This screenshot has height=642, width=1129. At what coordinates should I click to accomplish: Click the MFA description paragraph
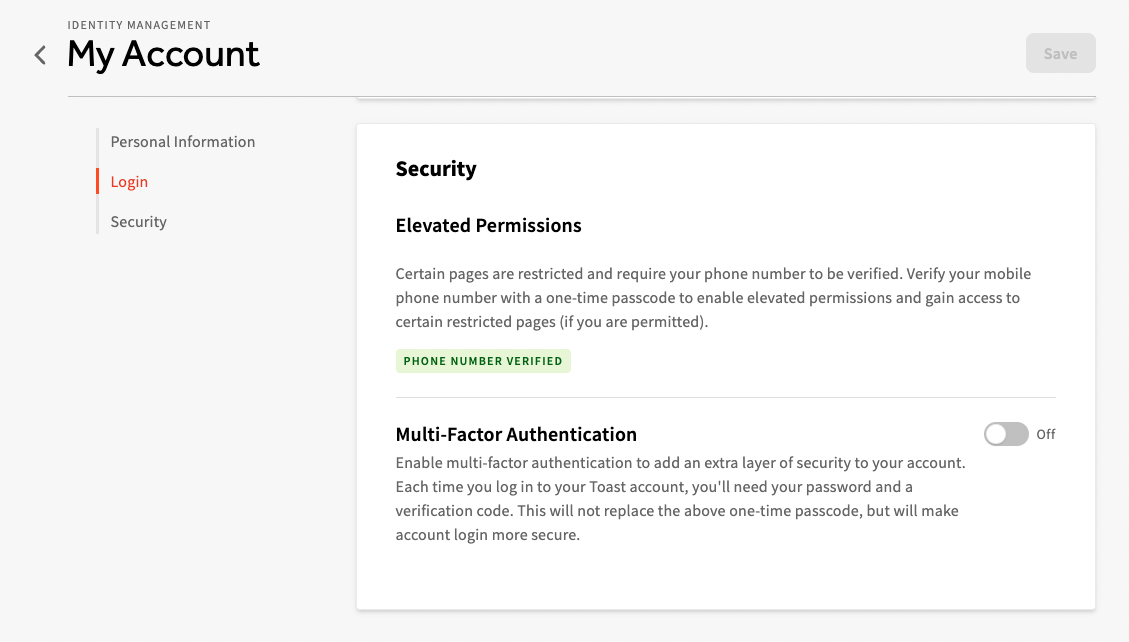click(680, 498)
